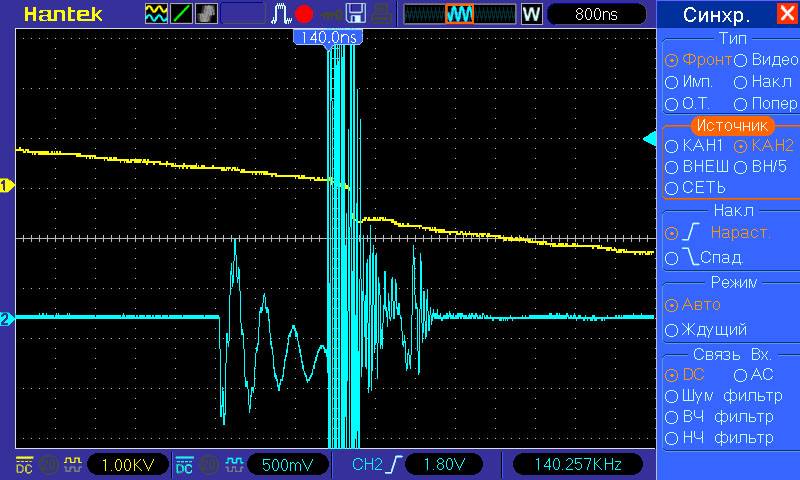Click the red record/stop indicator

304,14
